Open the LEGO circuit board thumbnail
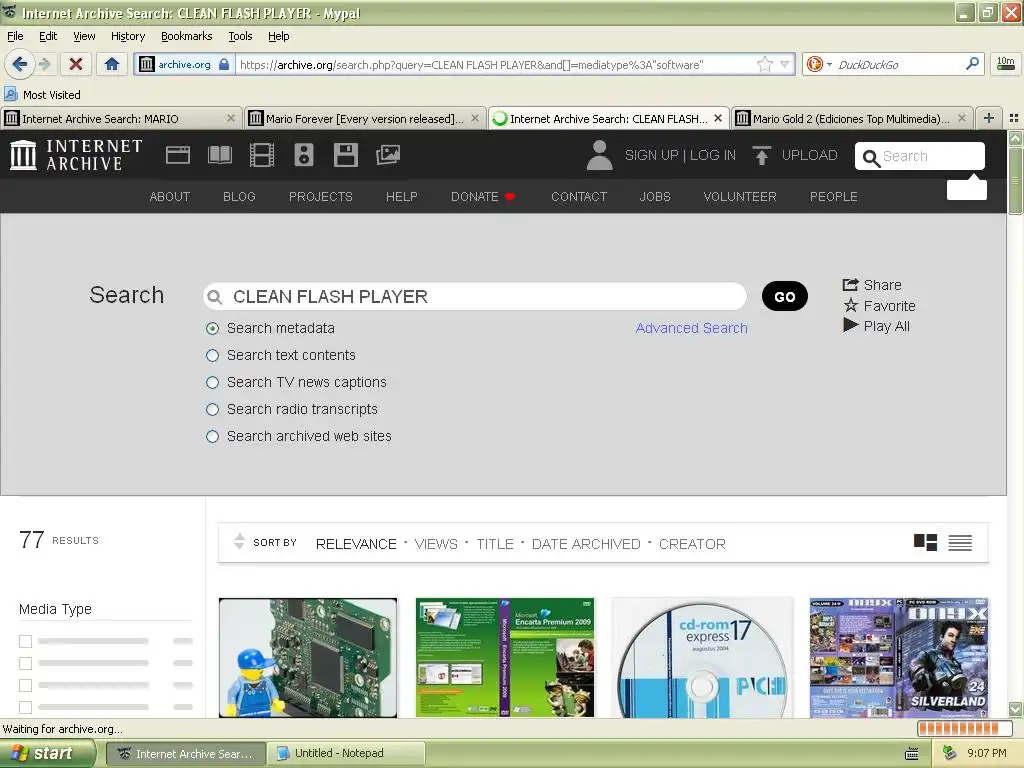The width and height of the screenshot is (1024, 768). point(308,658)
